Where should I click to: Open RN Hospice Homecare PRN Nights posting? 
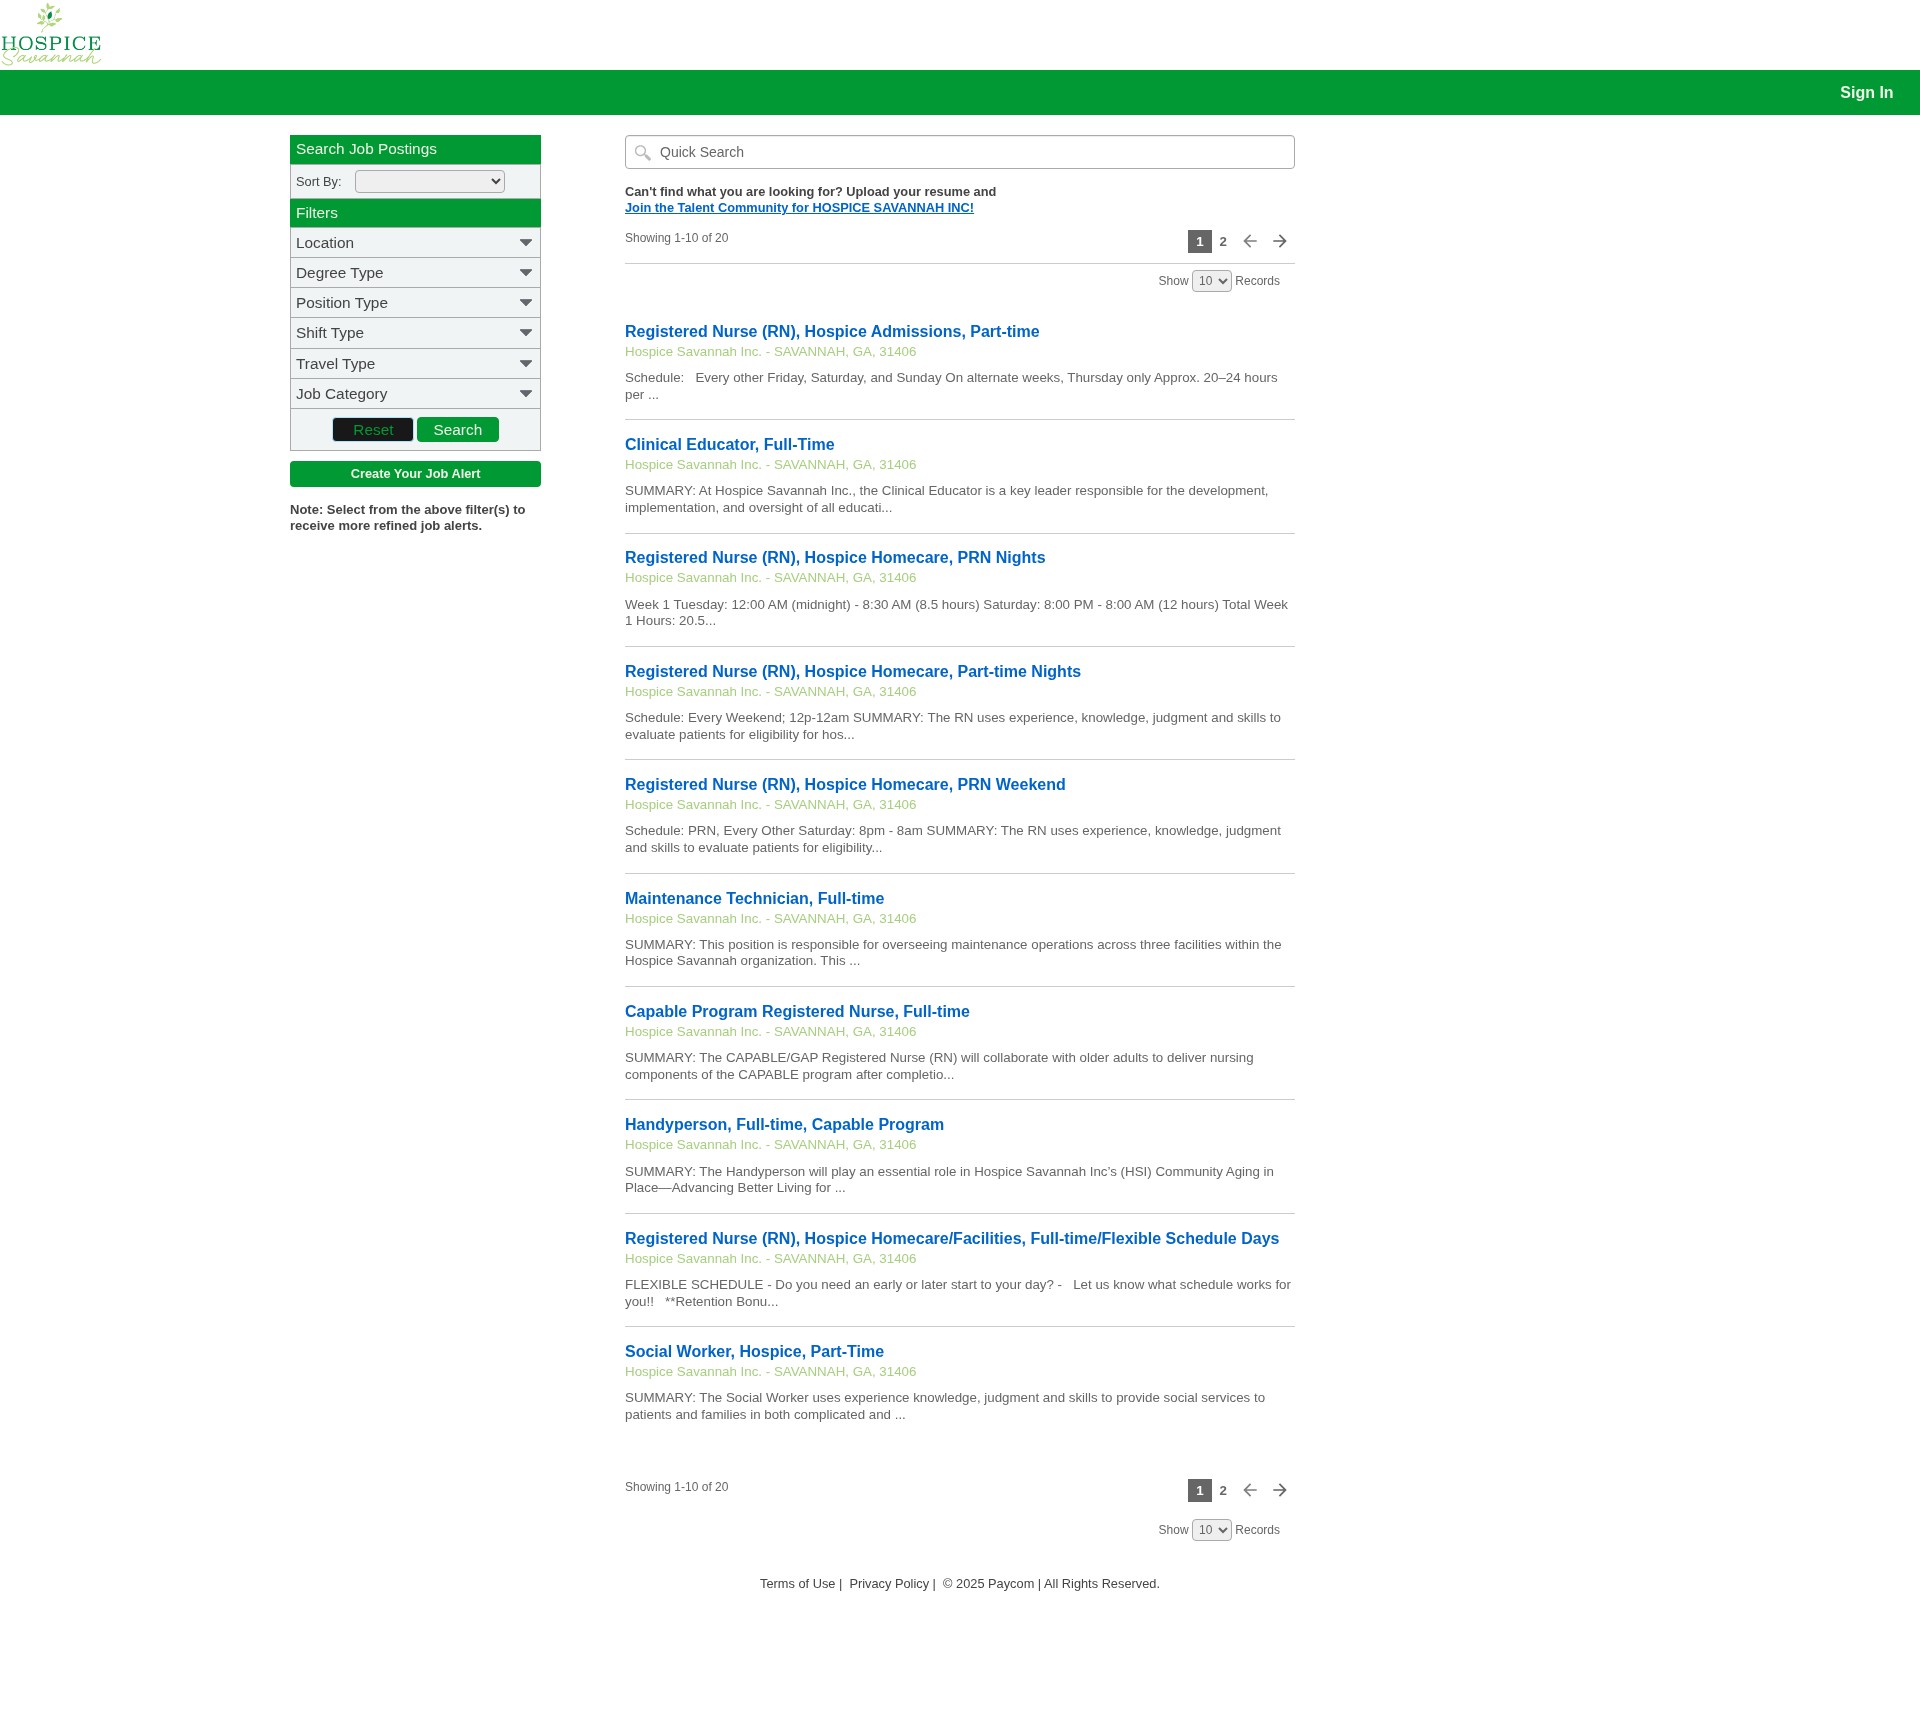835,557
